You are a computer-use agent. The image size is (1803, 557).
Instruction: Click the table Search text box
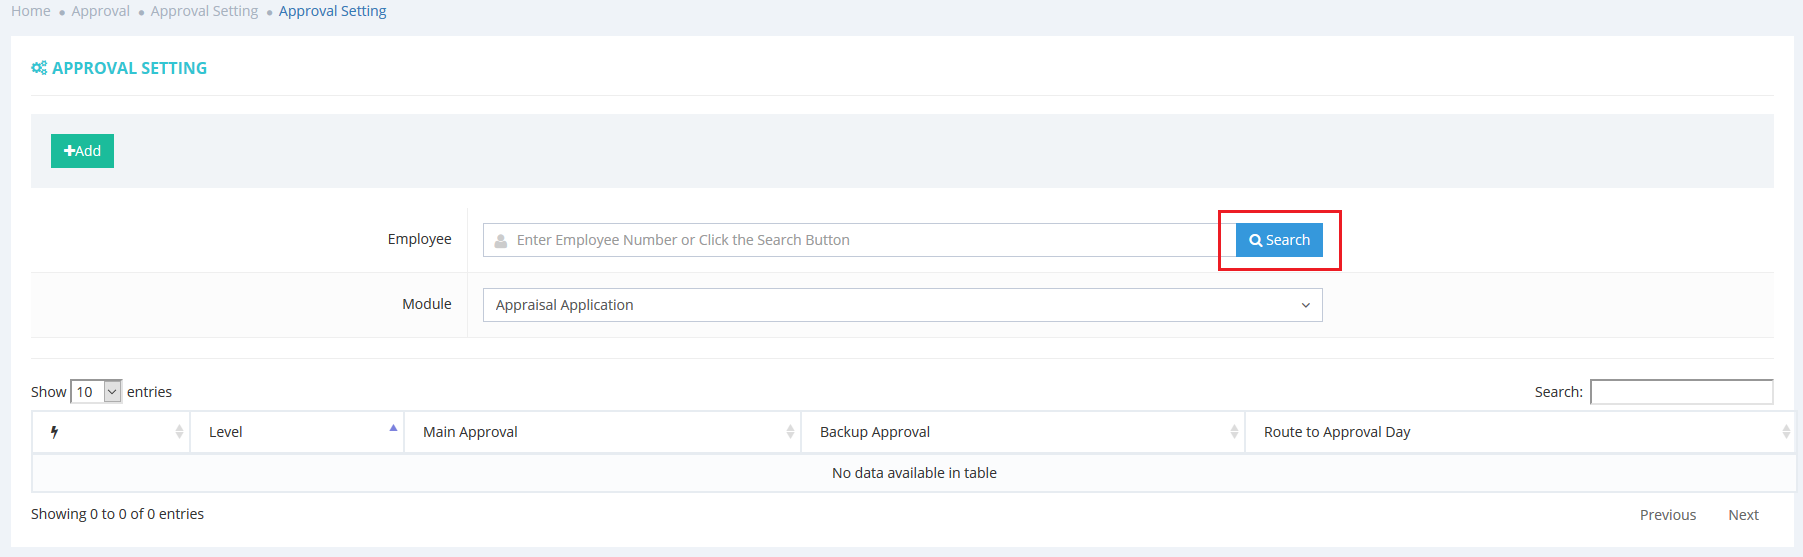pos(1681,392)
